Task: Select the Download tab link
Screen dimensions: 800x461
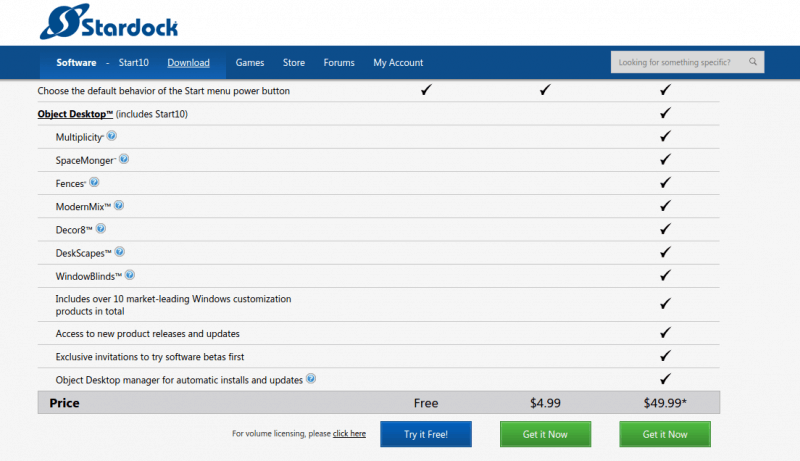Action: pyautogui.click(x=188, y=63)
